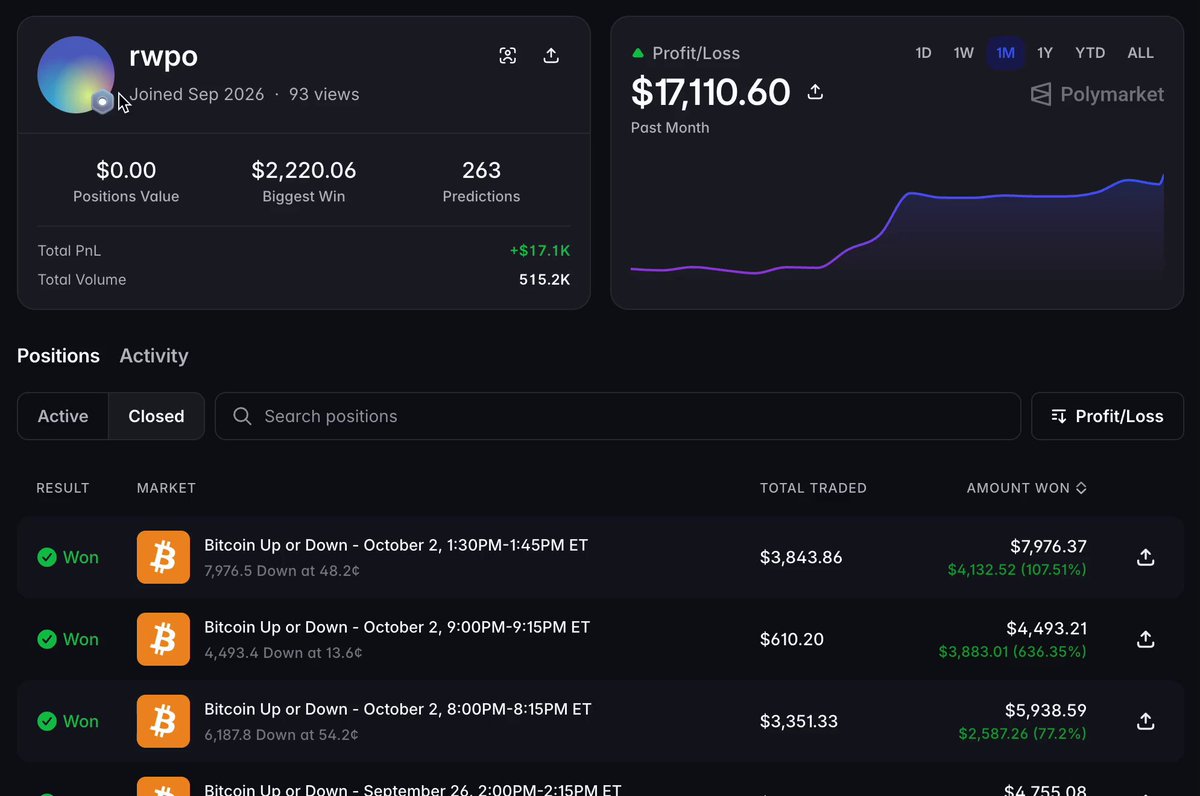Click the +$17.1K Total PnL value
Image resolution: width=1200 pixels, height=796 pixels.
[x=539, y=251]
